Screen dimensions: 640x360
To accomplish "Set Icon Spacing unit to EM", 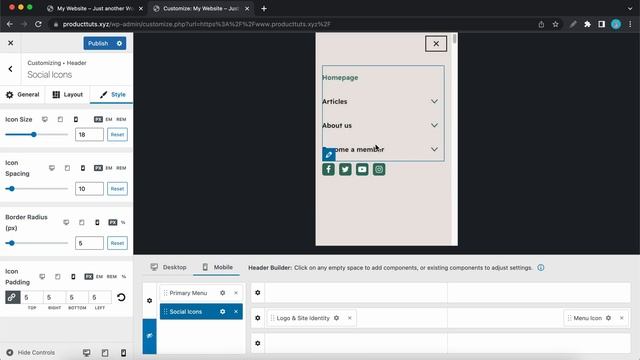I will click(x=109, y=168).
